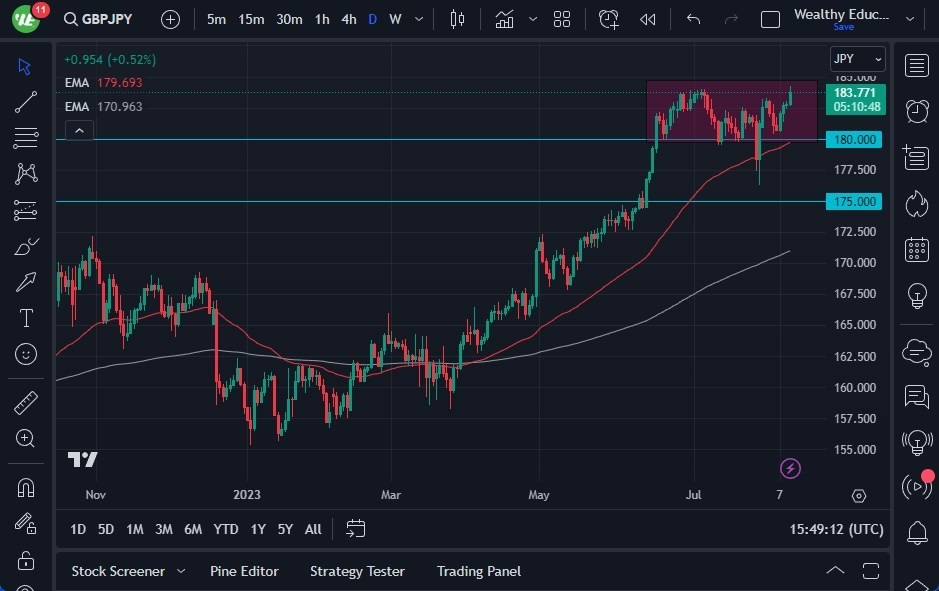Viewport: 939px width, 591px height.
Task: Select the Measure ruler tool
Action: coord(25,402)
